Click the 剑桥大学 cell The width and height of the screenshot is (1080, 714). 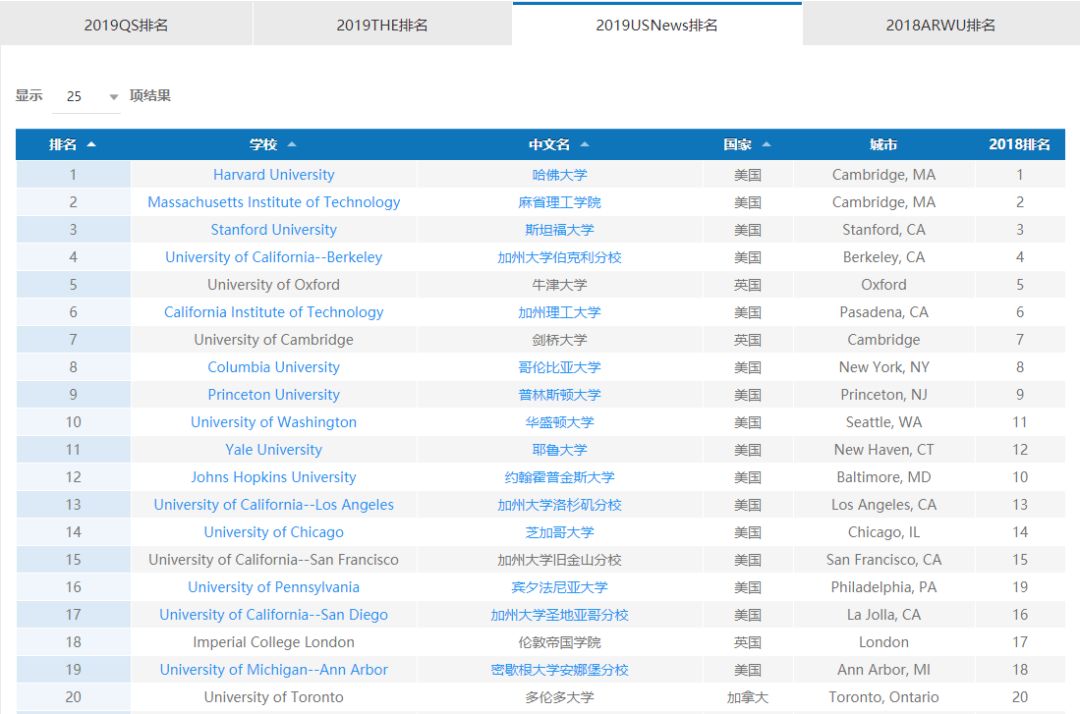(x=559, y=340)
